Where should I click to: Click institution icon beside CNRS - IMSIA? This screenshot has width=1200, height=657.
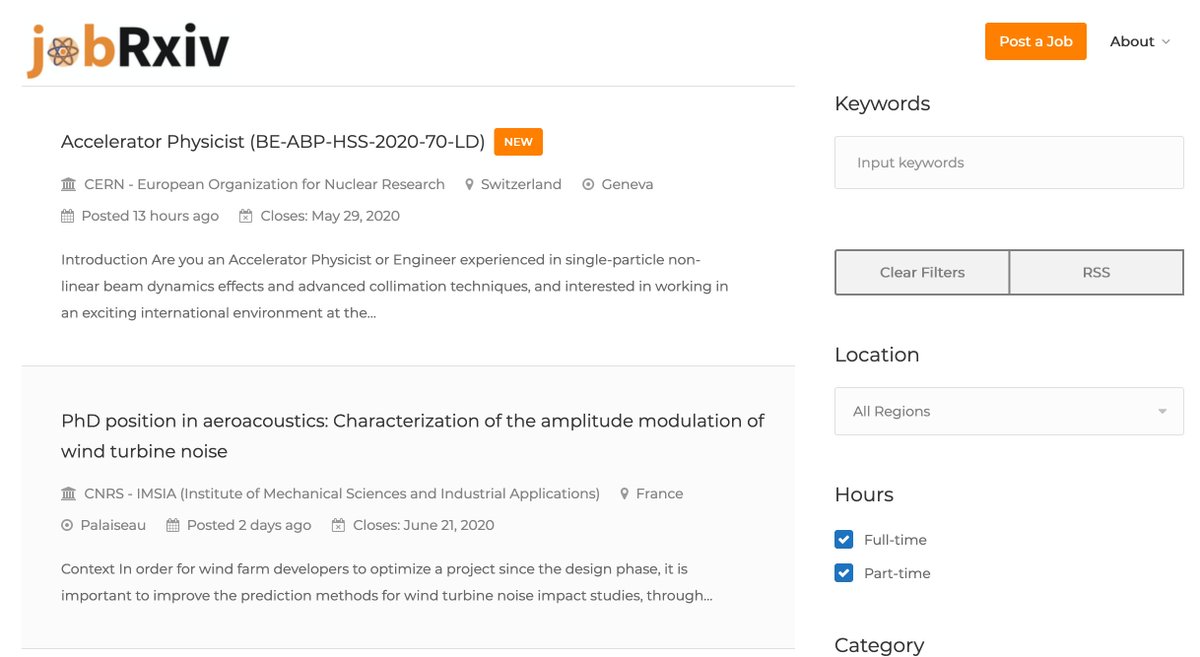[x=68, y=494]
